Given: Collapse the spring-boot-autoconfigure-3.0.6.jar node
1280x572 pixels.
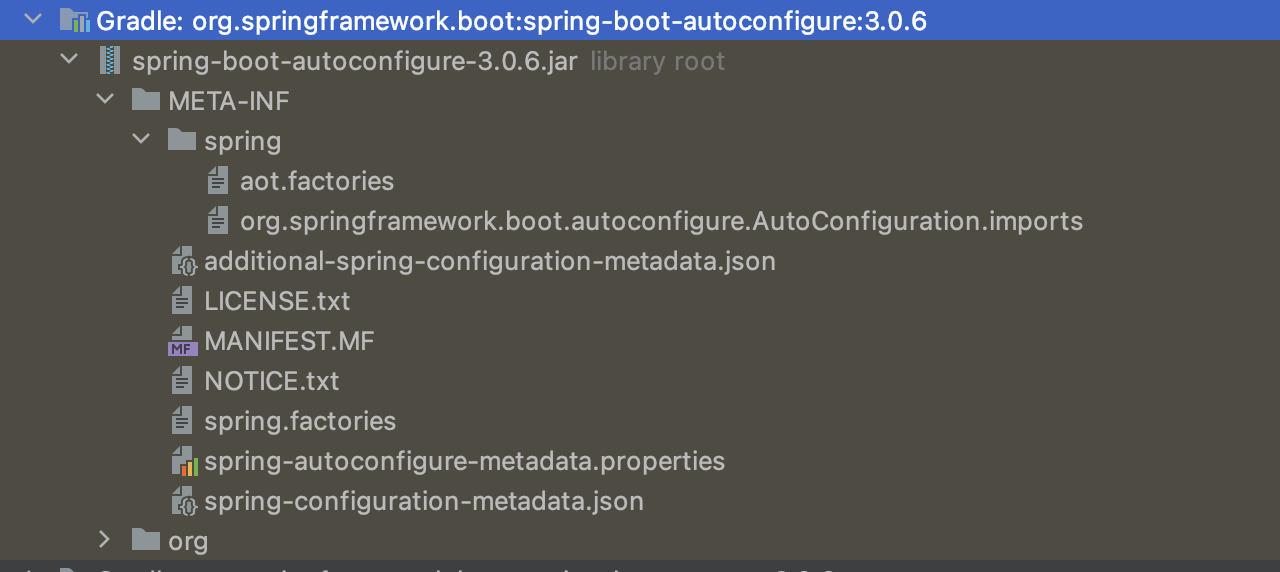Looking at the screenshot, I should [69, 59].
